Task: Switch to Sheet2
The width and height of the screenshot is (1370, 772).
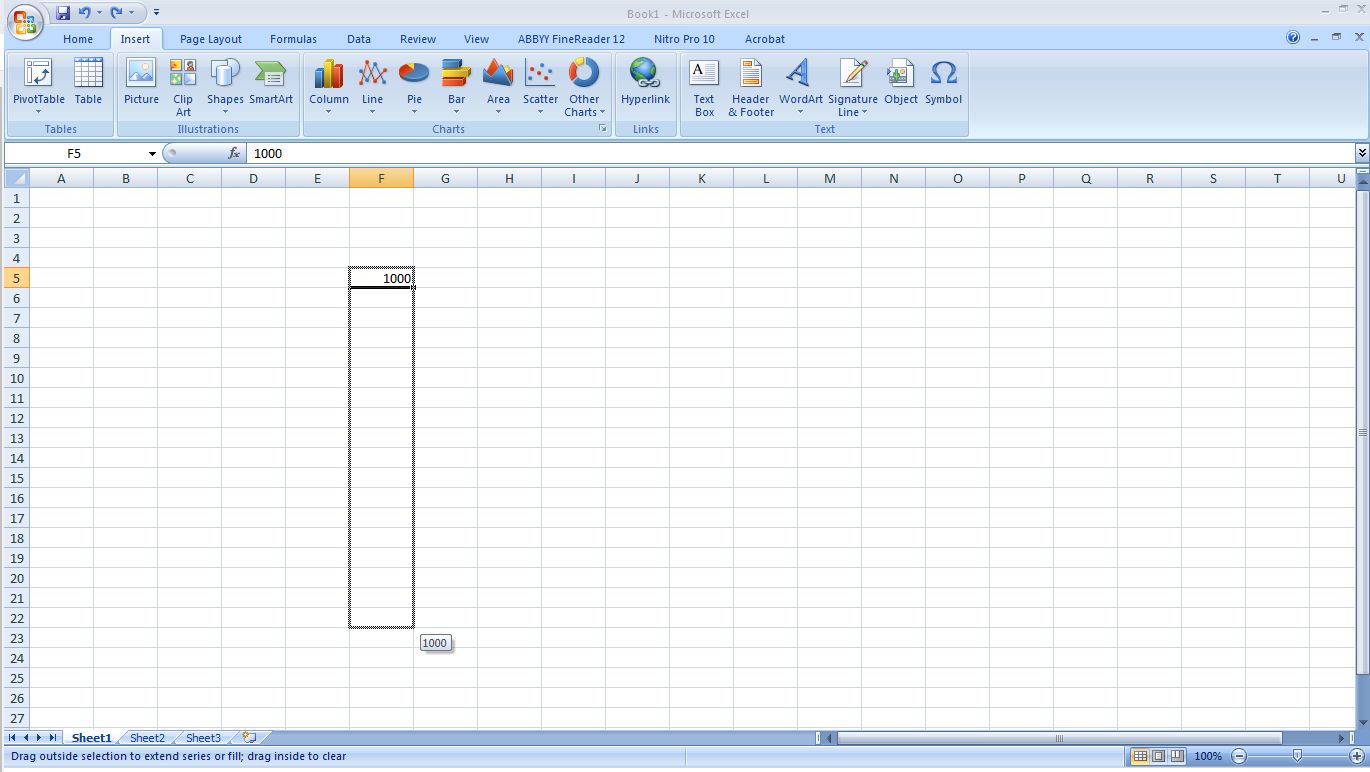Action: [146, 737]
